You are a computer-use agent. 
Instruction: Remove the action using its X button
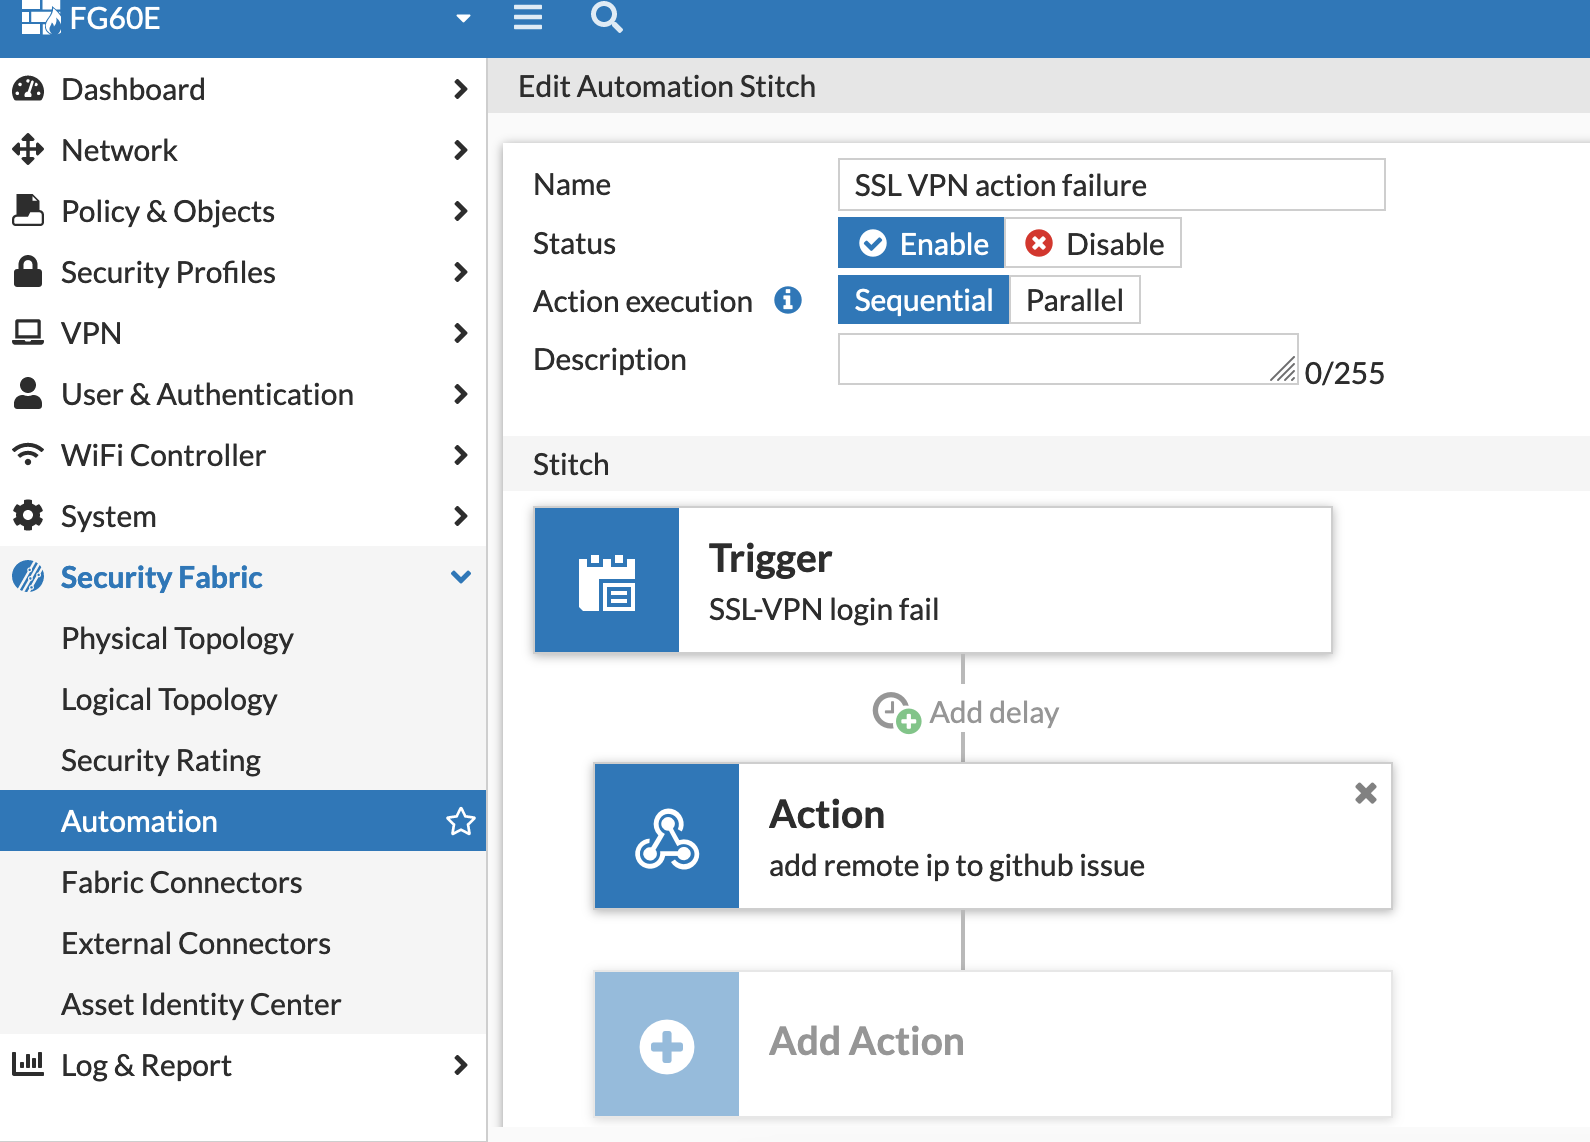tap(1365, 794)
